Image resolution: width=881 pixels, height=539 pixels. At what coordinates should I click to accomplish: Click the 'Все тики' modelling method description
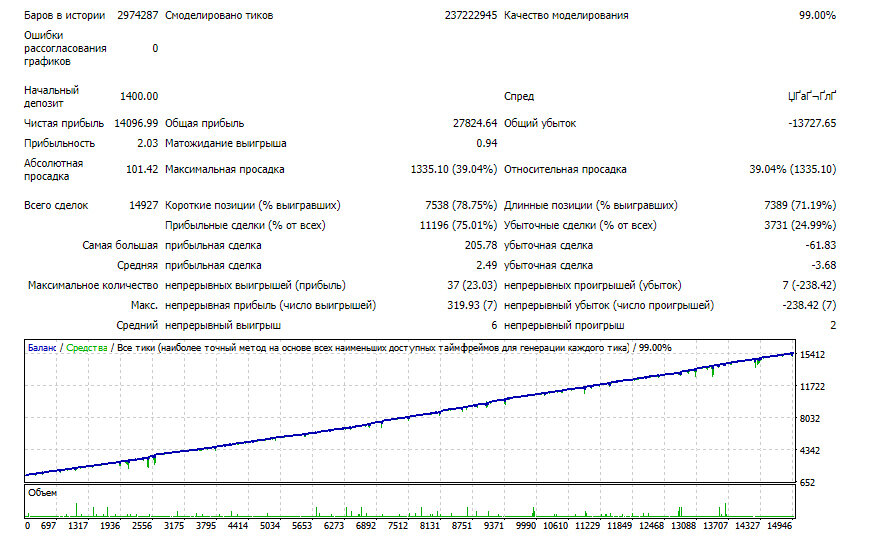click(373, 348)
